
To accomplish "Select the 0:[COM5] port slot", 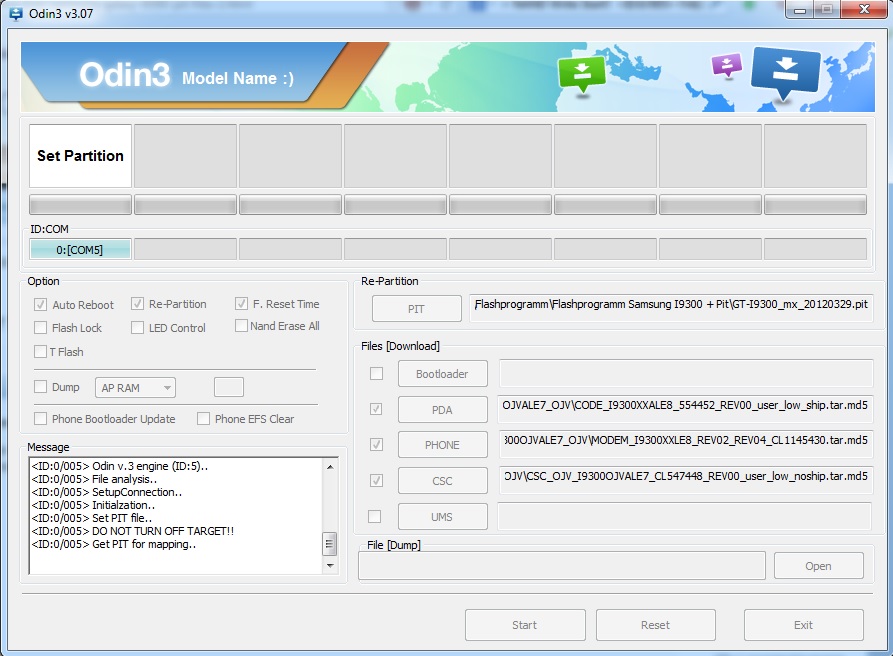I will [x=80, y=249].
